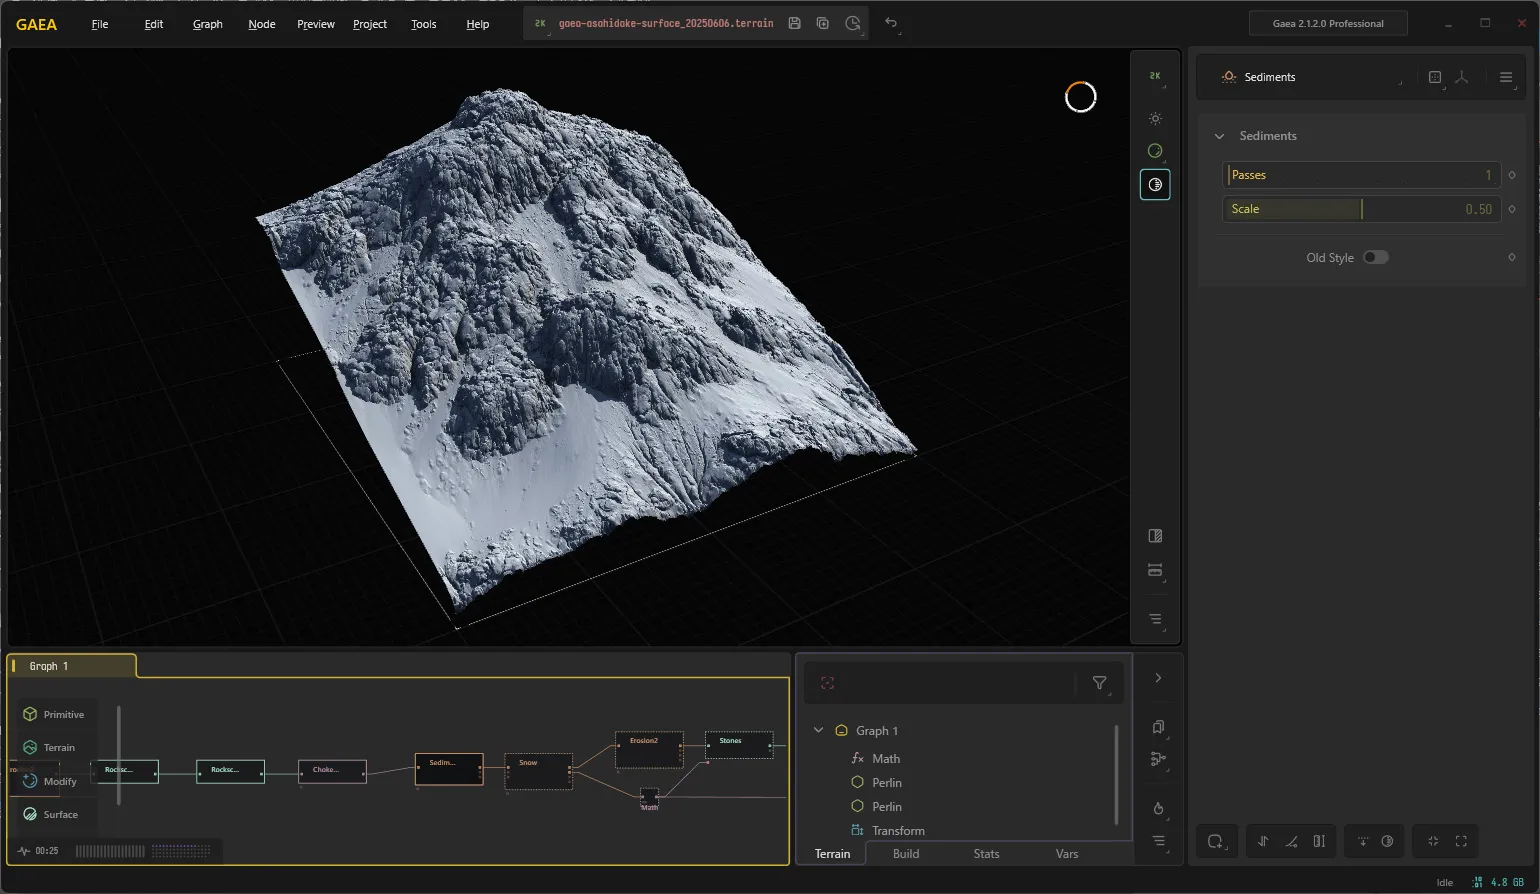Collapse the Graph 1 tree node

[818, 730]
